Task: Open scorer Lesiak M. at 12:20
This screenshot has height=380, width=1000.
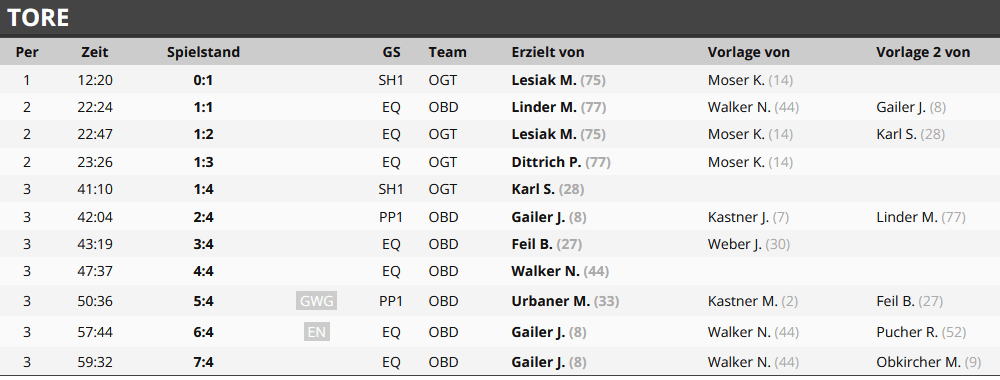Action: (544, 80)
